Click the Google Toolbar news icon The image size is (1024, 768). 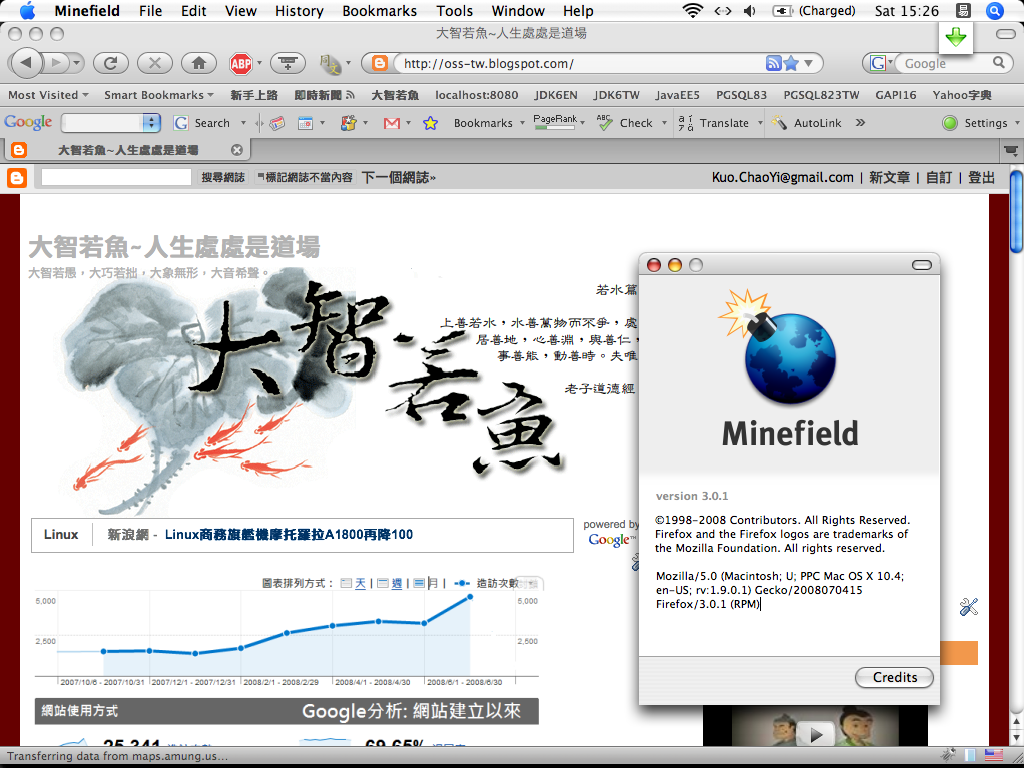pos(277,123)
